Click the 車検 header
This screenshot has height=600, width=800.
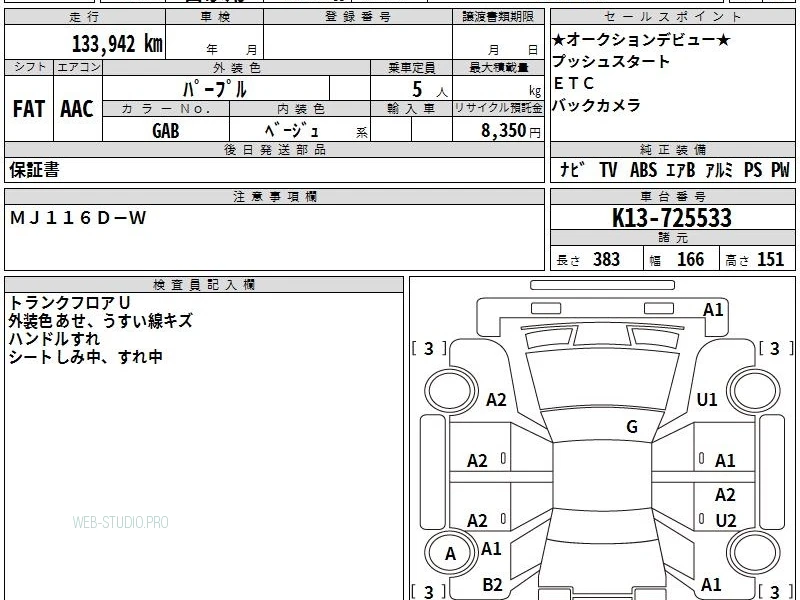pos(215,17)
